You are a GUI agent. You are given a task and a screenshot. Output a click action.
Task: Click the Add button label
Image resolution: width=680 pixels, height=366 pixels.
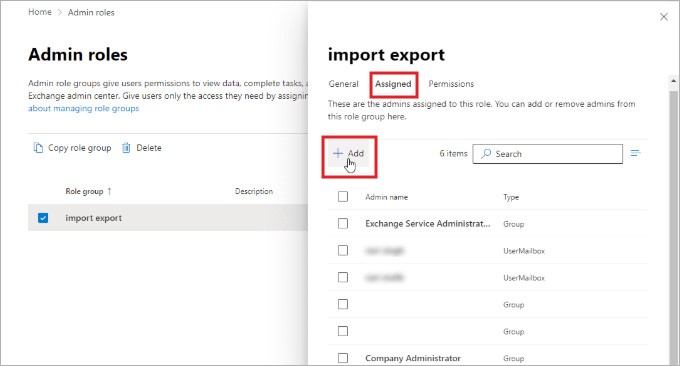coord(356,154)
